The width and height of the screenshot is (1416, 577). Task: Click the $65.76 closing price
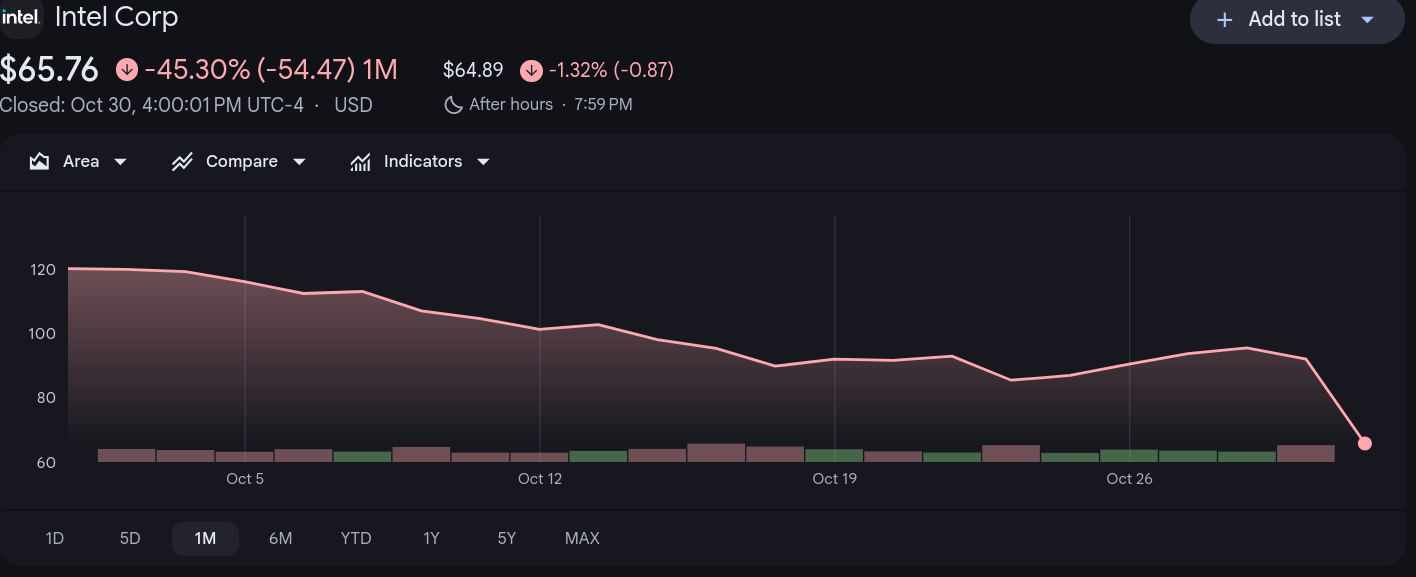pyautogui.click(x=49, y=70)
